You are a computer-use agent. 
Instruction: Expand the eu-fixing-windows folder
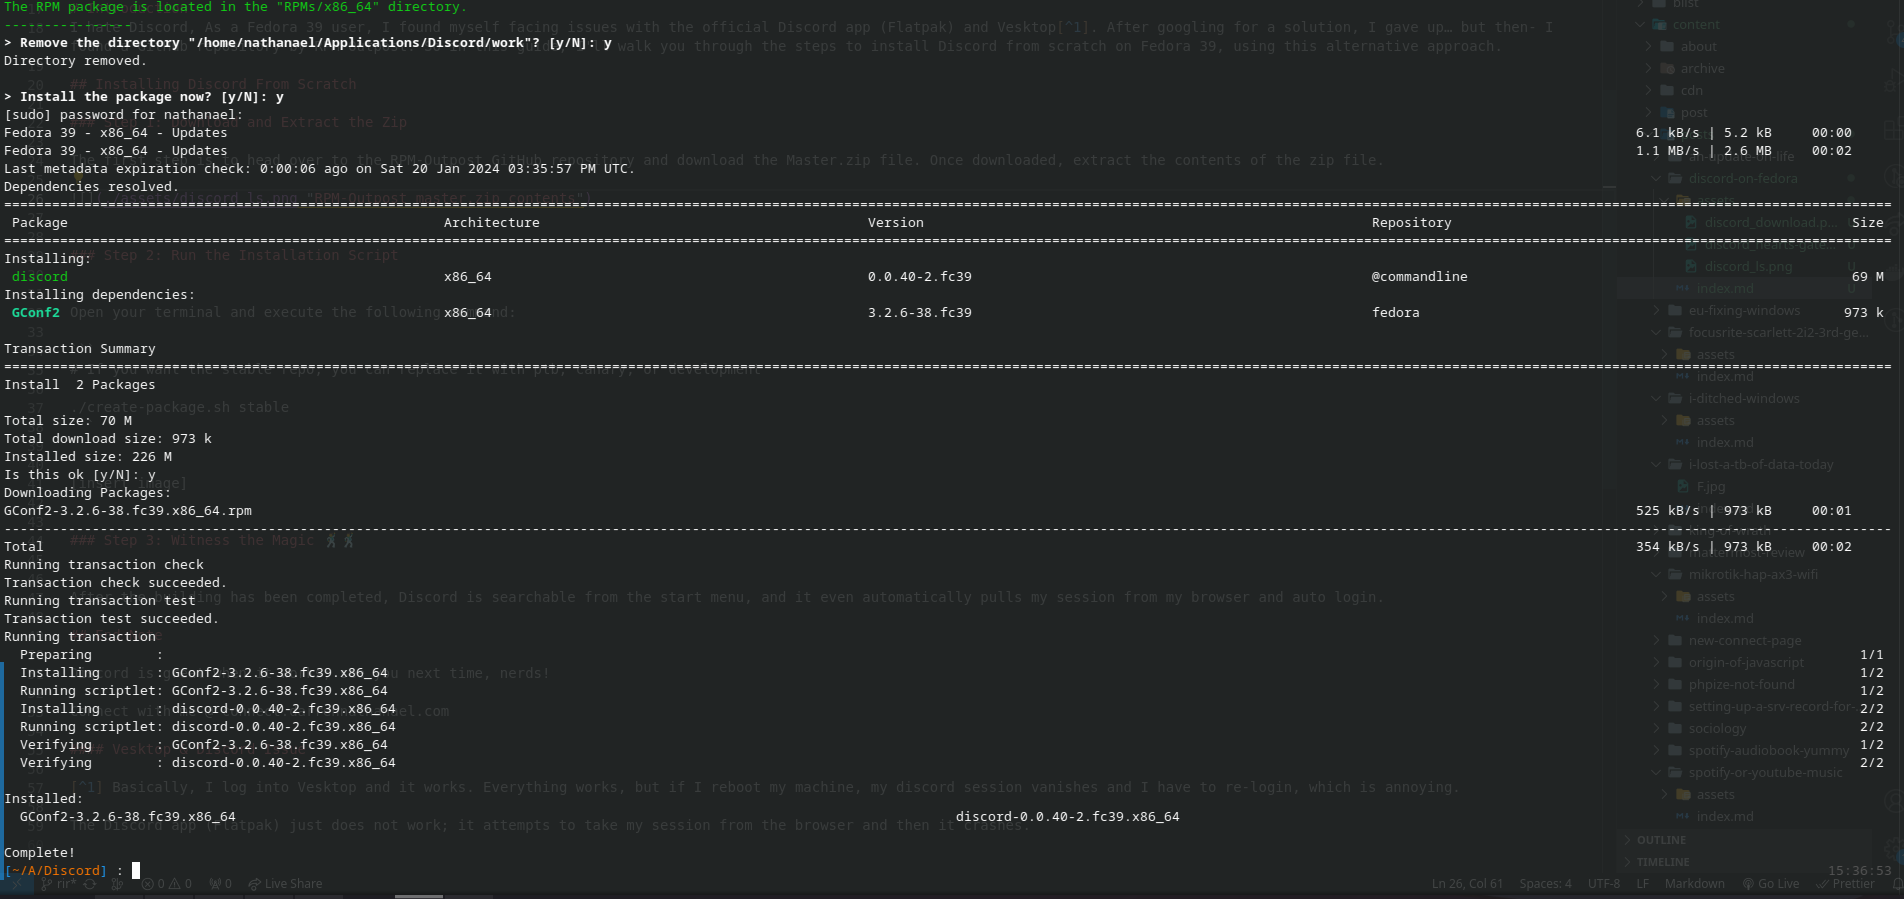(x=1744, y=311)
